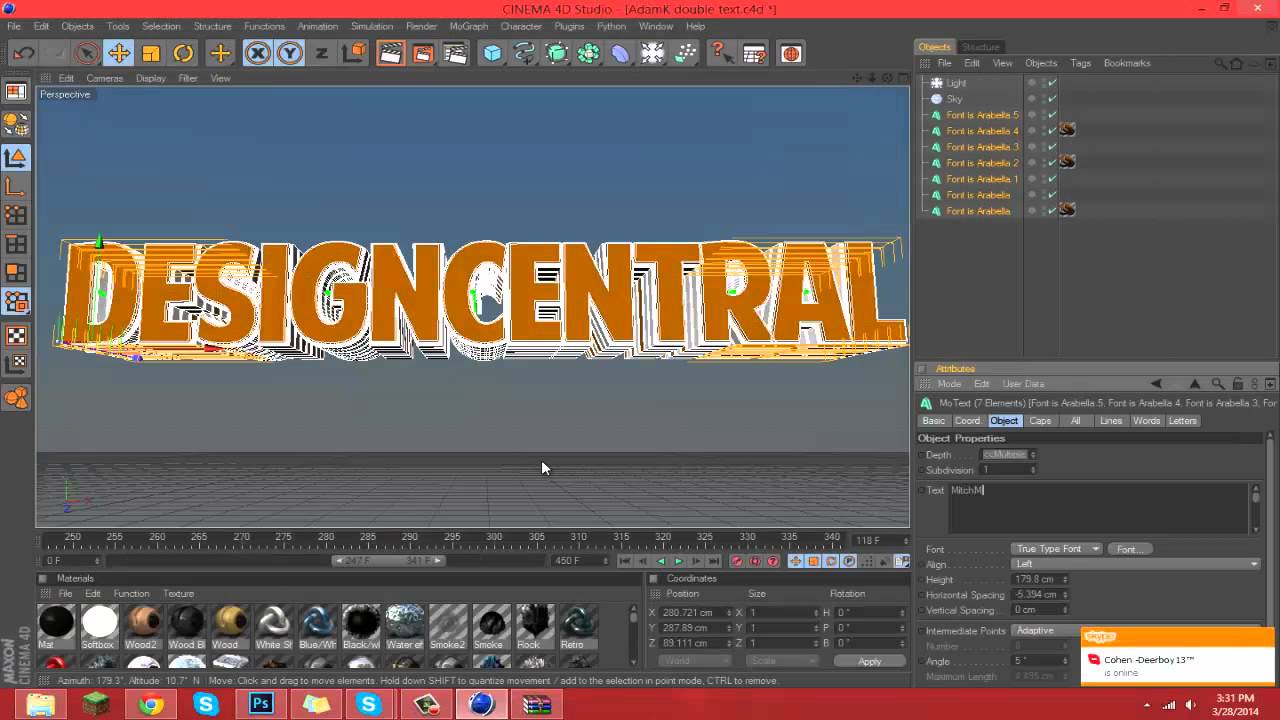Toggle the Sky object enable checkmark

pos(1052,99)
